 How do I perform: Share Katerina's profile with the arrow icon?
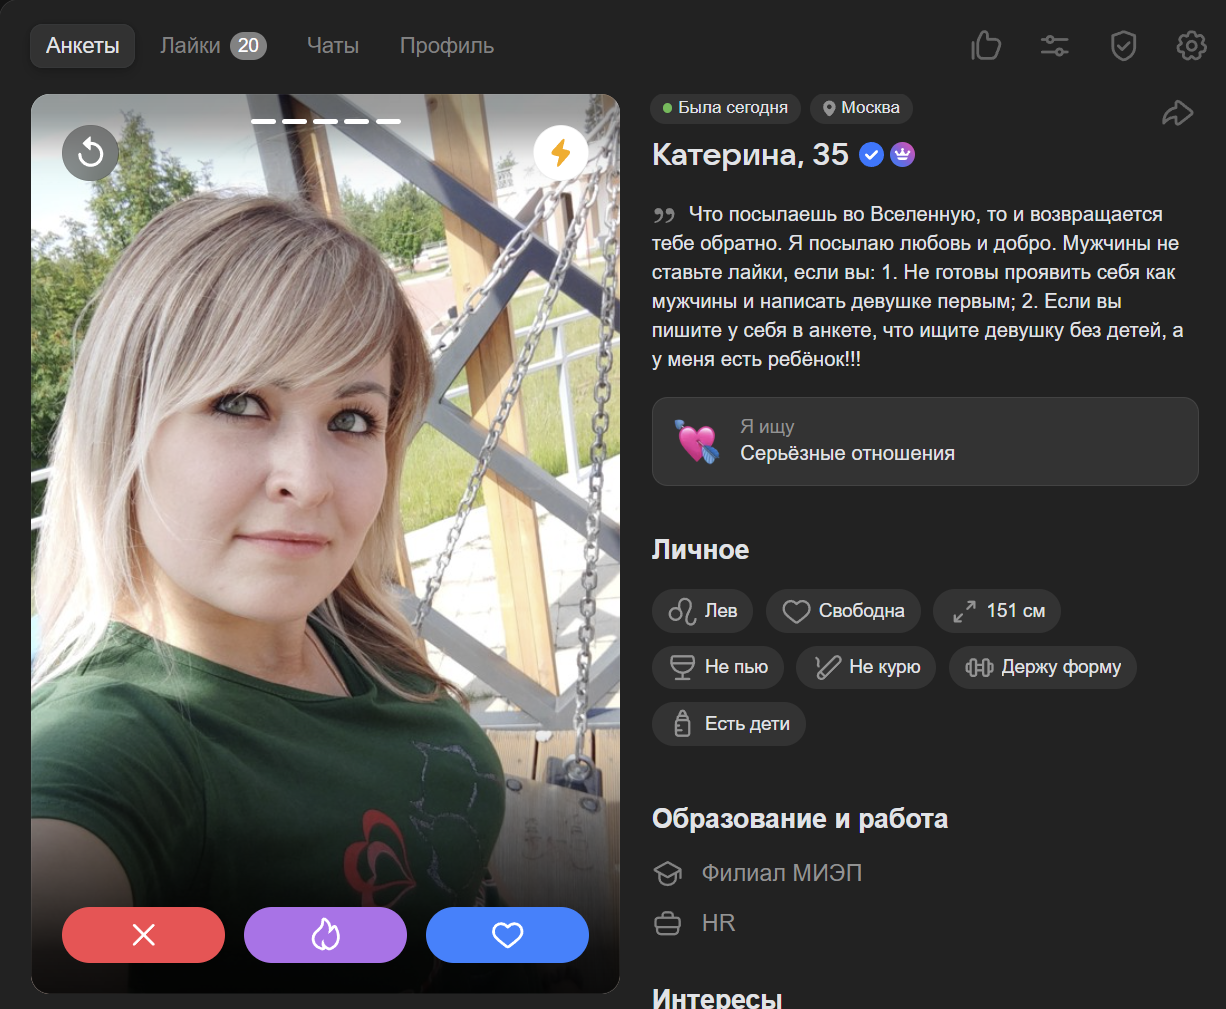(x=1177, y=113)
